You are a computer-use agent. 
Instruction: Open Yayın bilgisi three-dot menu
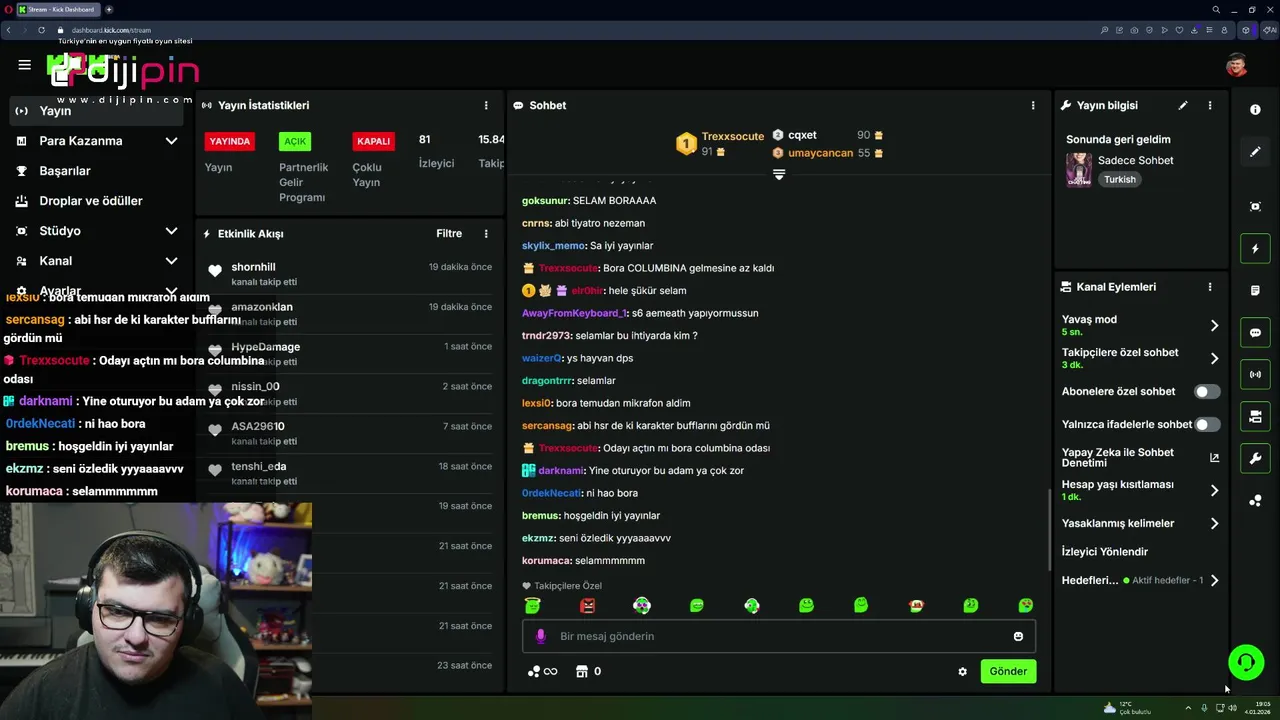(x=1210, y=105)
